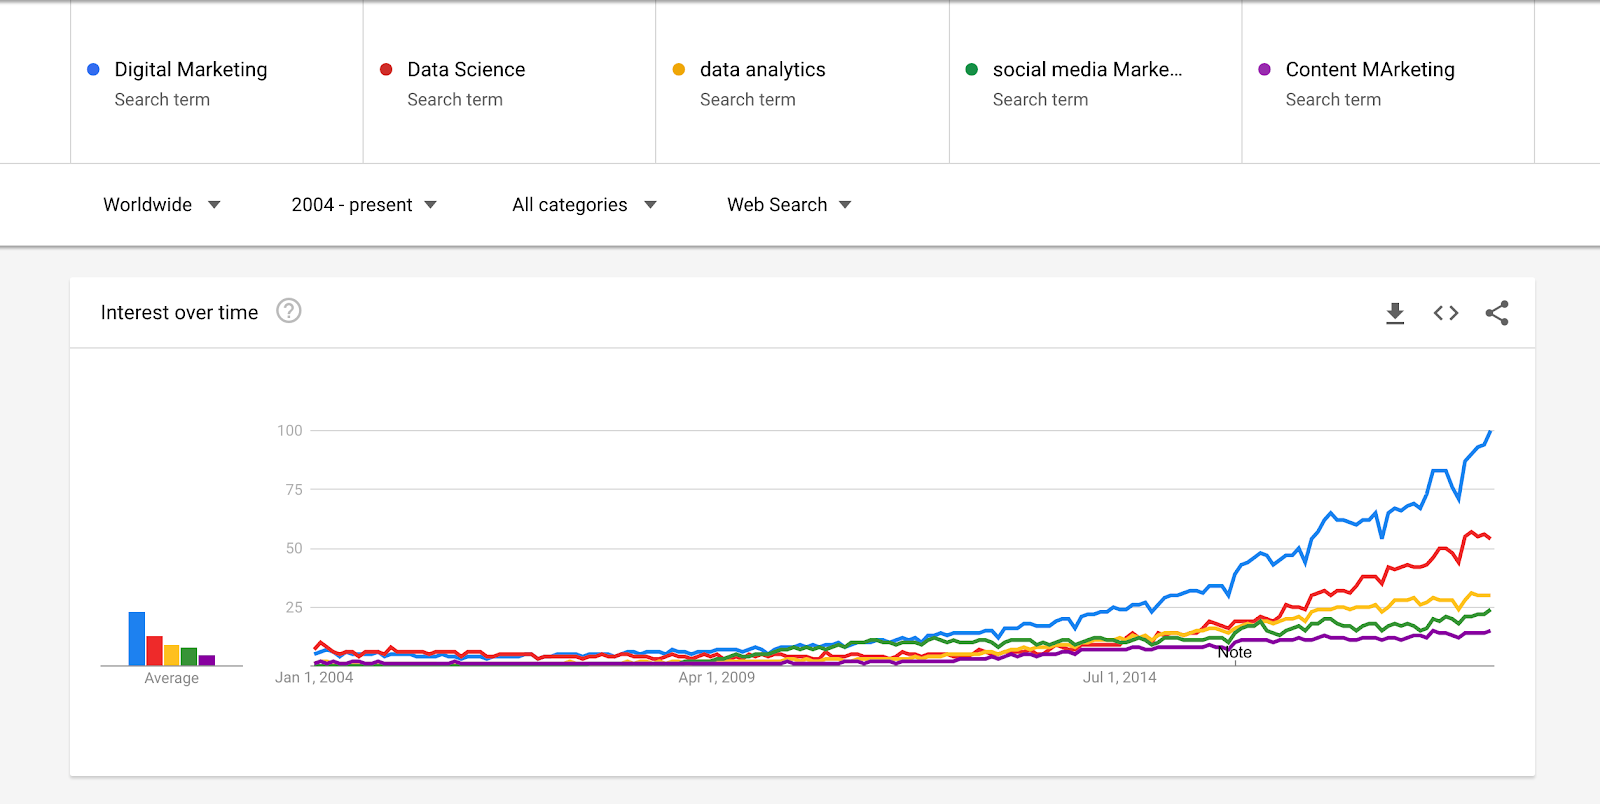Select the Digital Marketing search term
The width and height of the screenshot is (1600, 804).
point(191,70)
